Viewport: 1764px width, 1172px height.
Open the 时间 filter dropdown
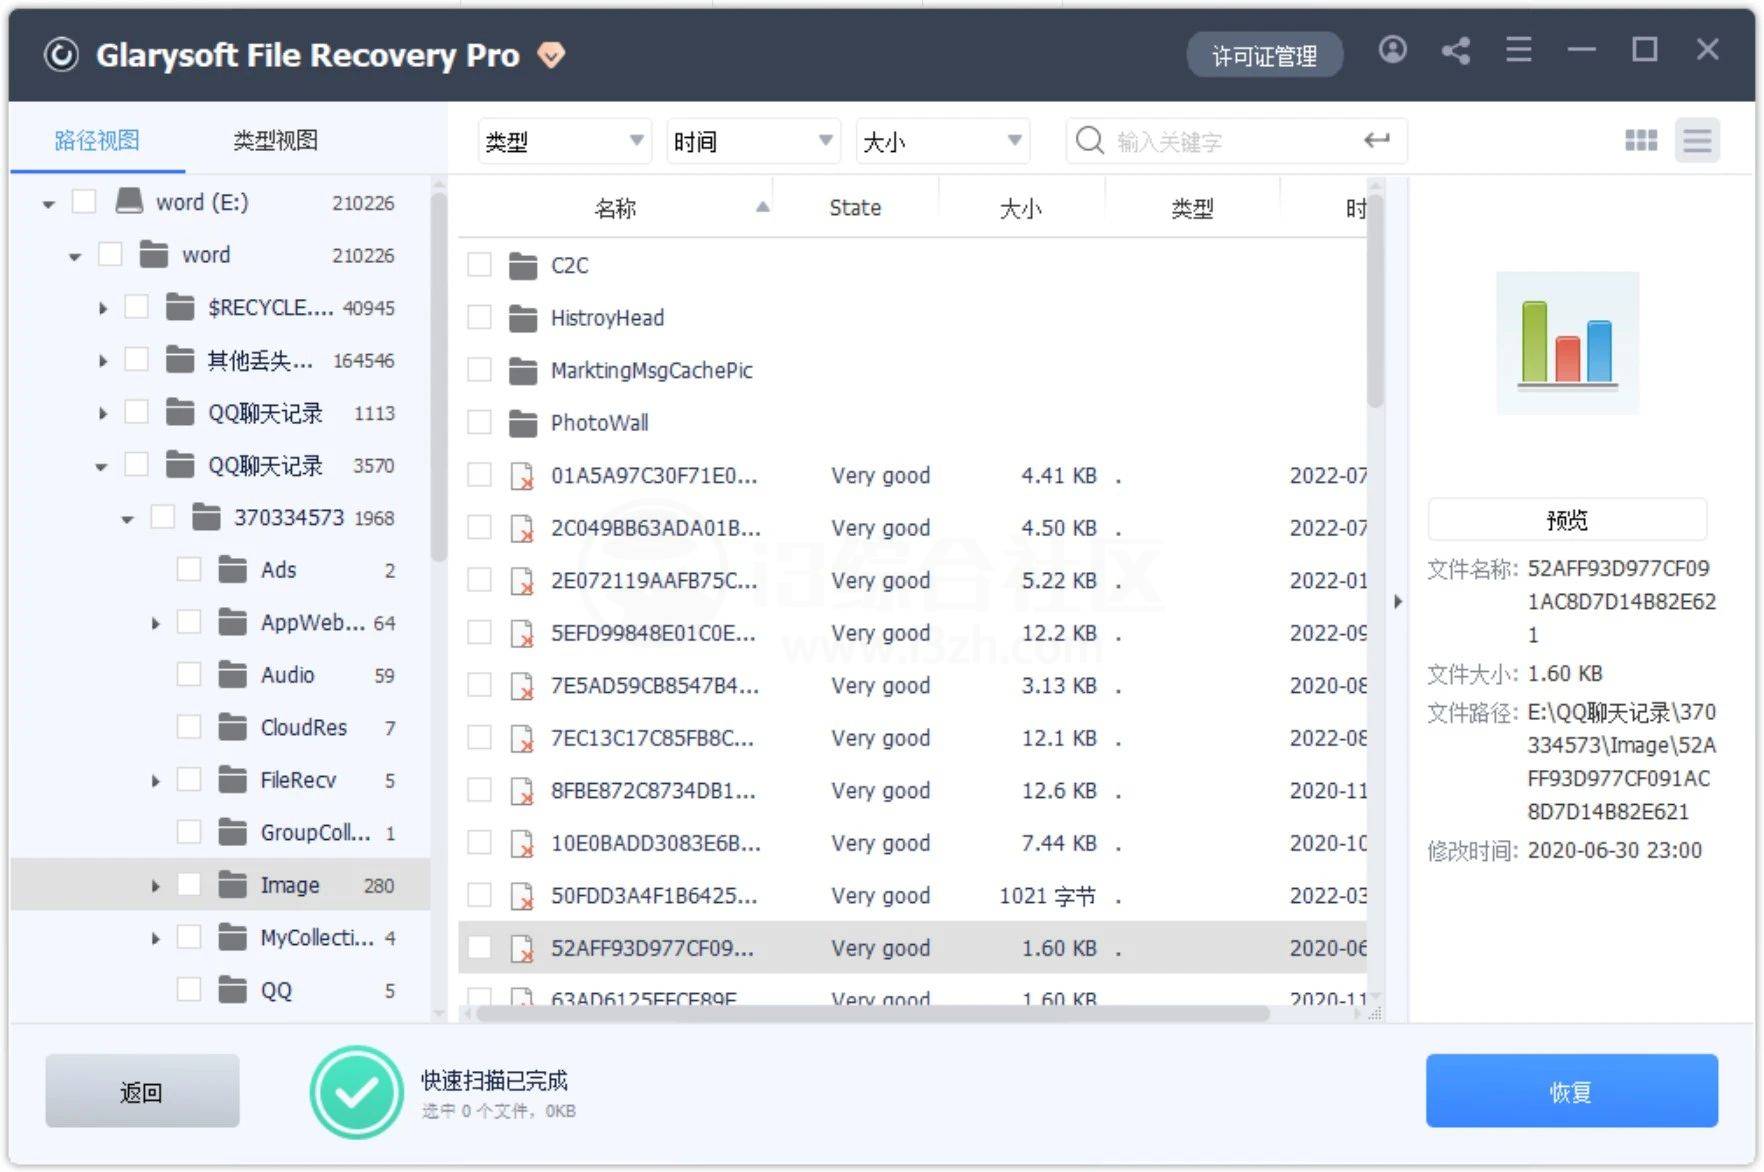753,141
